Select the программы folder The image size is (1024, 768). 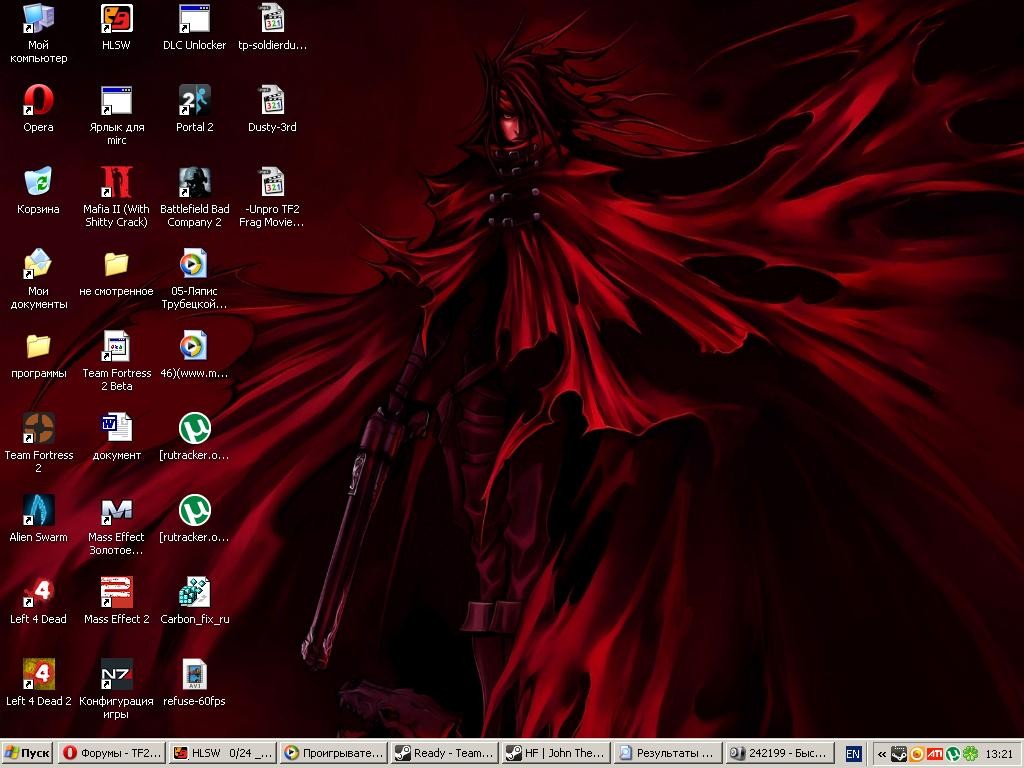(x=39, y=355)
